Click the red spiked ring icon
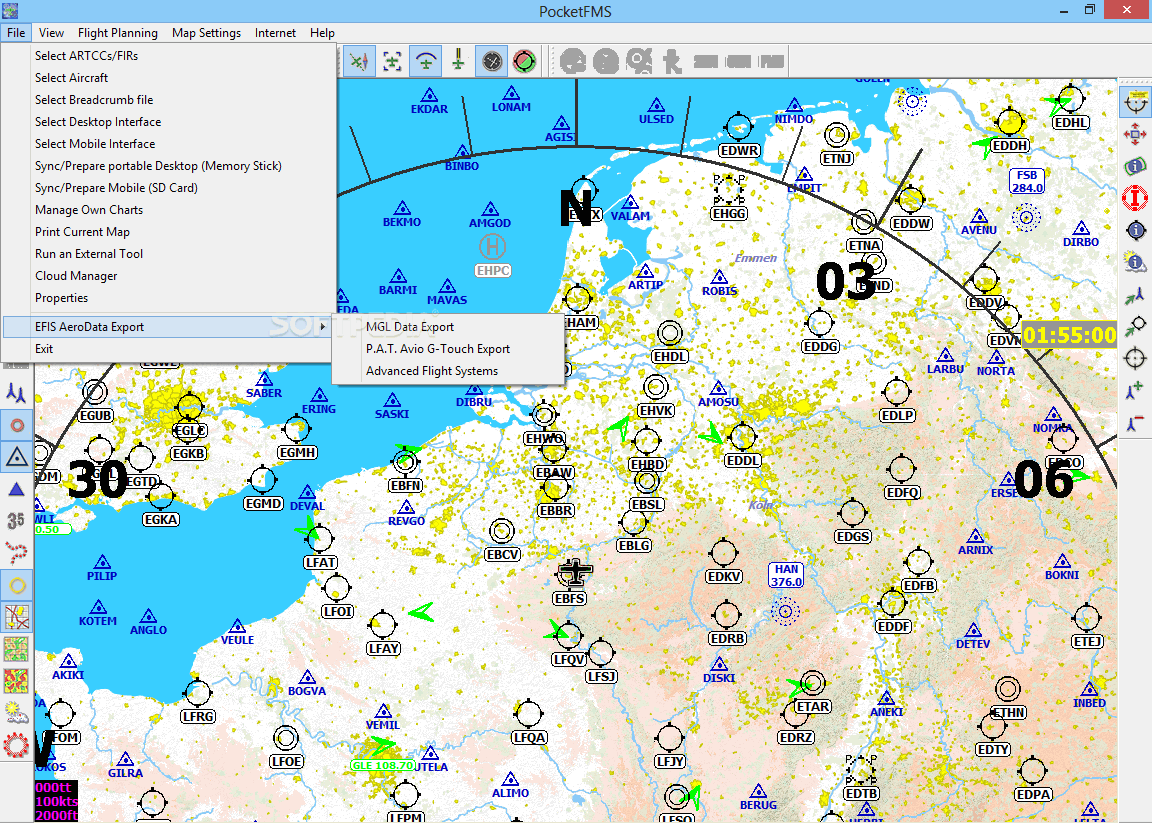 (x=16, y=745)
